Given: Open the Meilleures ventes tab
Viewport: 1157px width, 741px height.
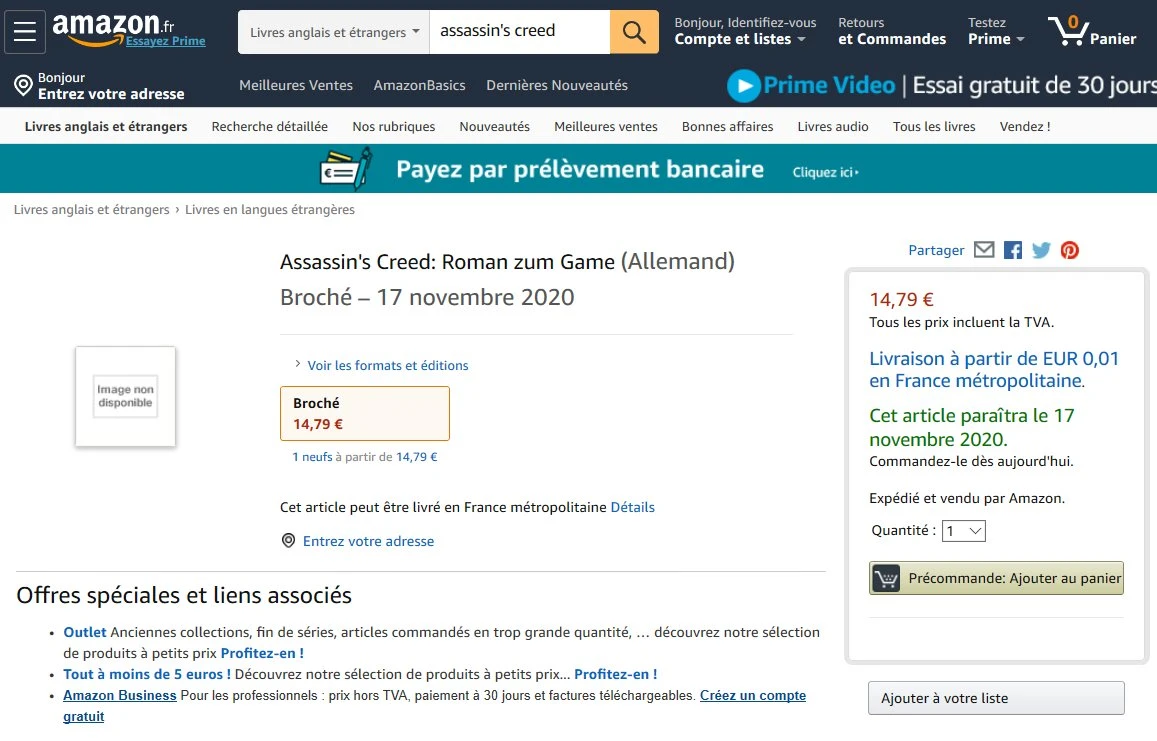Looking at the screenshot, I should pyautogui.click(x=606, y=127).
